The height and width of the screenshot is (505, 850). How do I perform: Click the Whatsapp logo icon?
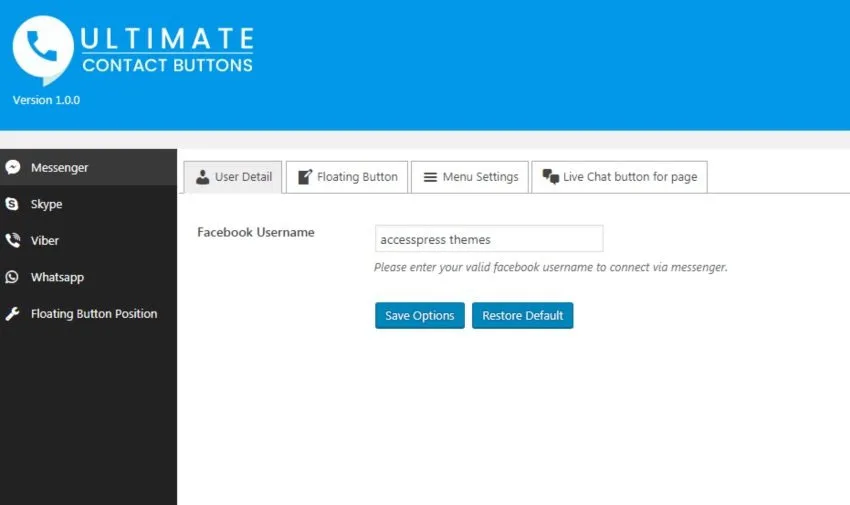coord(12,277)
